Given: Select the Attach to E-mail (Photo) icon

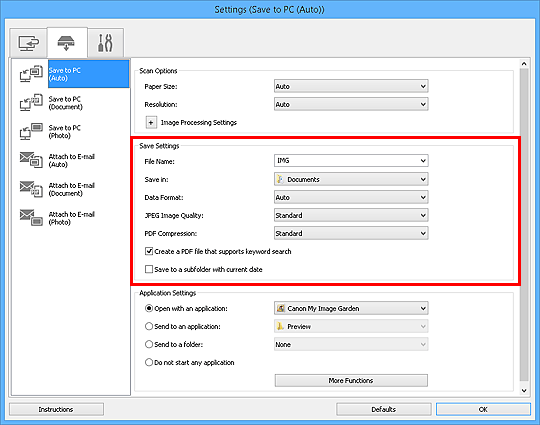Looking at the screenshot, I should tap(31, 218).
